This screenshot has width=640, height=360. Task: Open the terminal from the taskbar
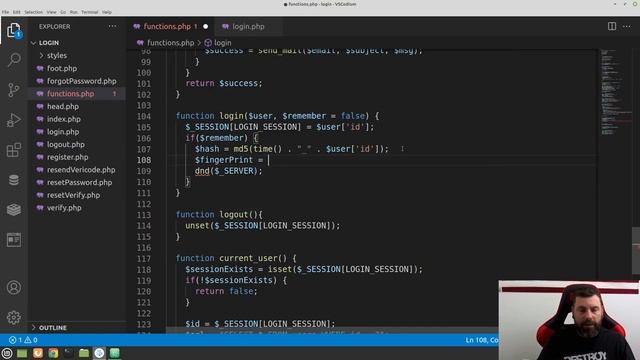(68, 353)
